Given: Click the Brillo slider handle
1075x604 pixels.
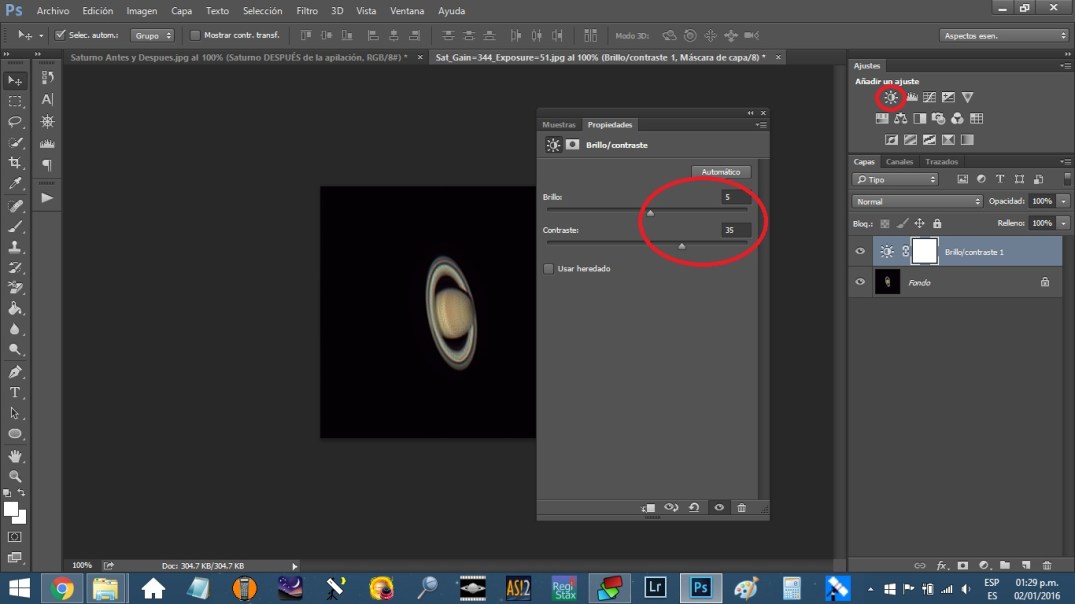Looking at the screenshot, I should coord(650,213).
